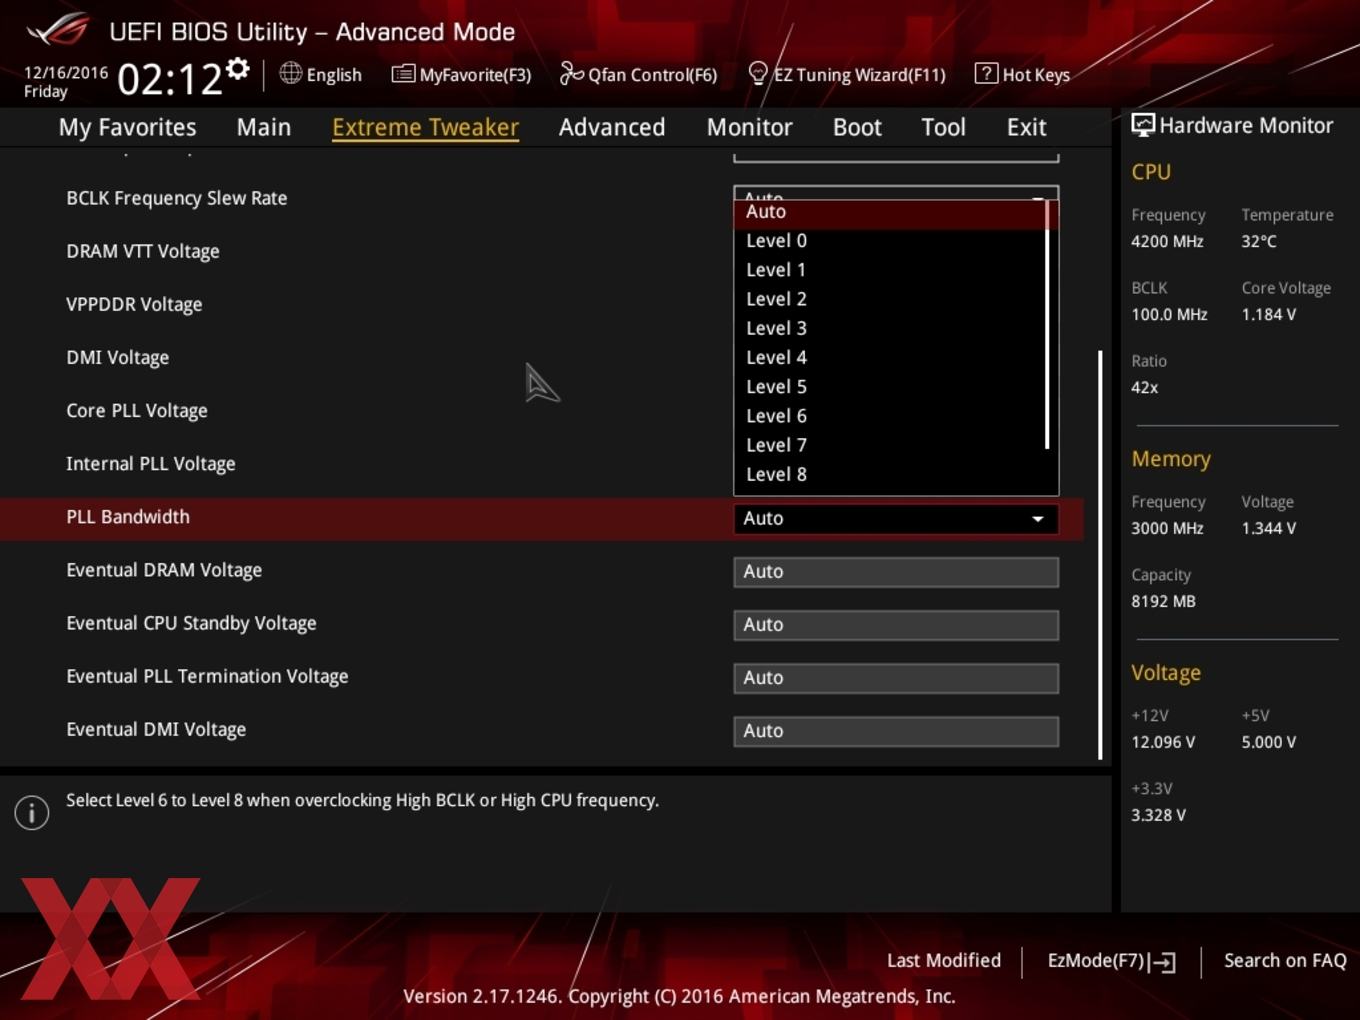1360x1020 pixels.
Task: Open the Tool tab
Action: pos(943,127)
